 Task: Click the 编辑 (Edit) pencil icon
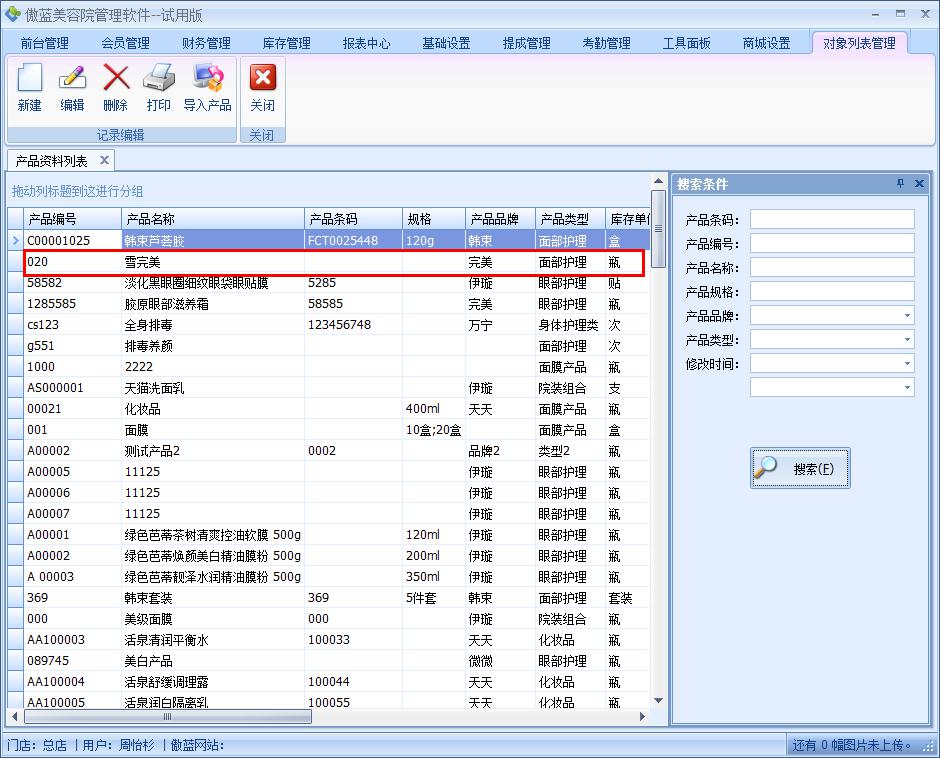[x=72, y=79]
